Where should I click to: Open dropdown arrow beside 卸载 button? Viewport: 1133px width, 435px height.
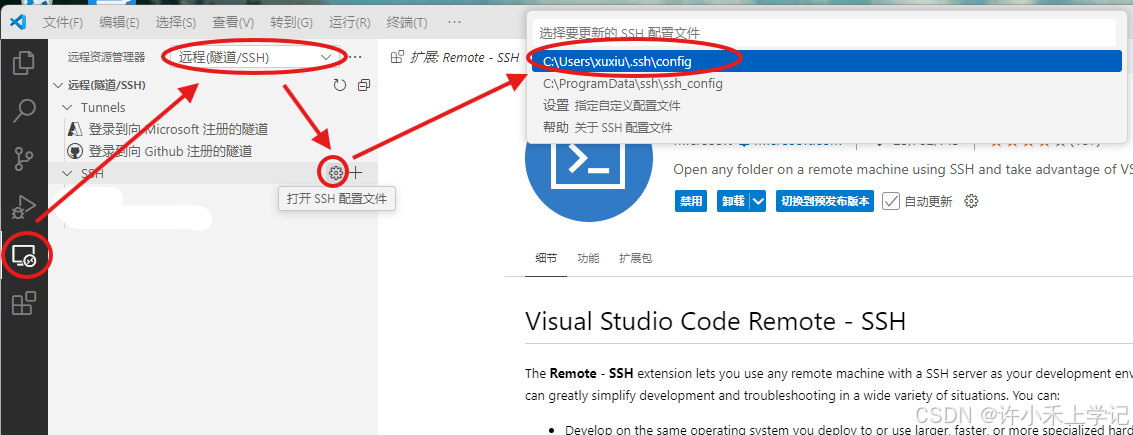757,201
